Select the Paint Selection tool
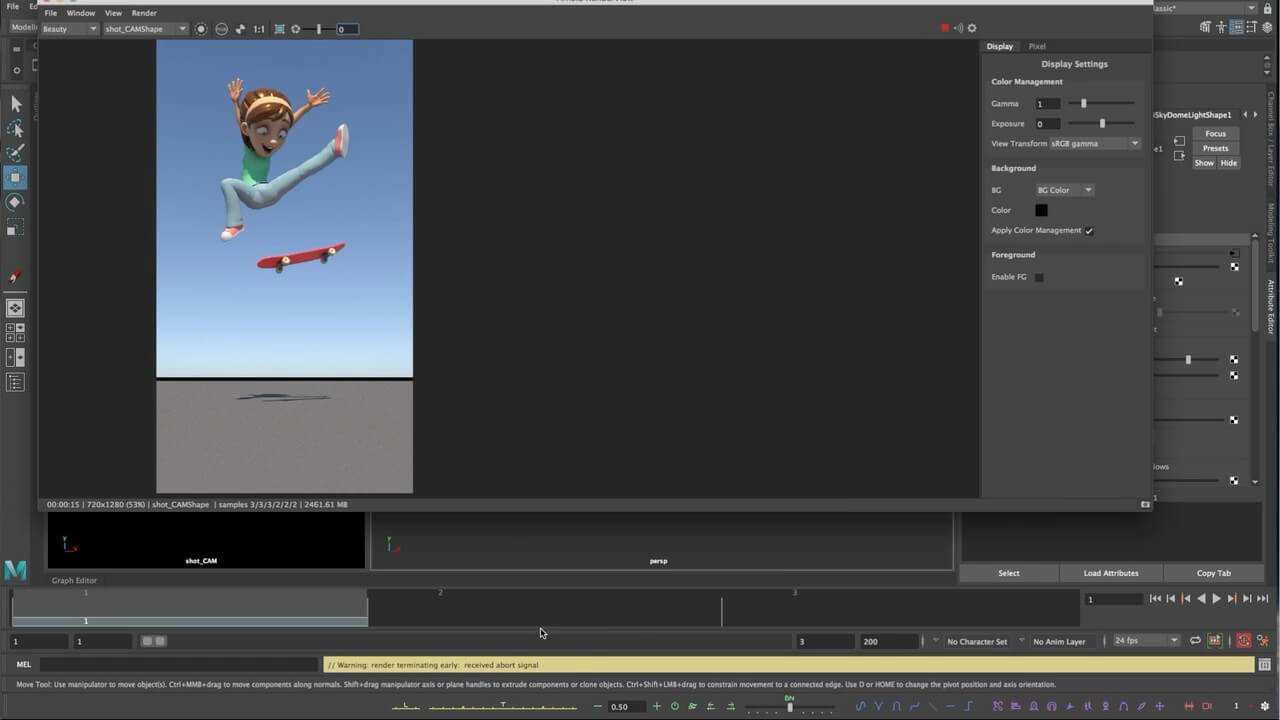 pyautogui.click(x=16, y=153)
